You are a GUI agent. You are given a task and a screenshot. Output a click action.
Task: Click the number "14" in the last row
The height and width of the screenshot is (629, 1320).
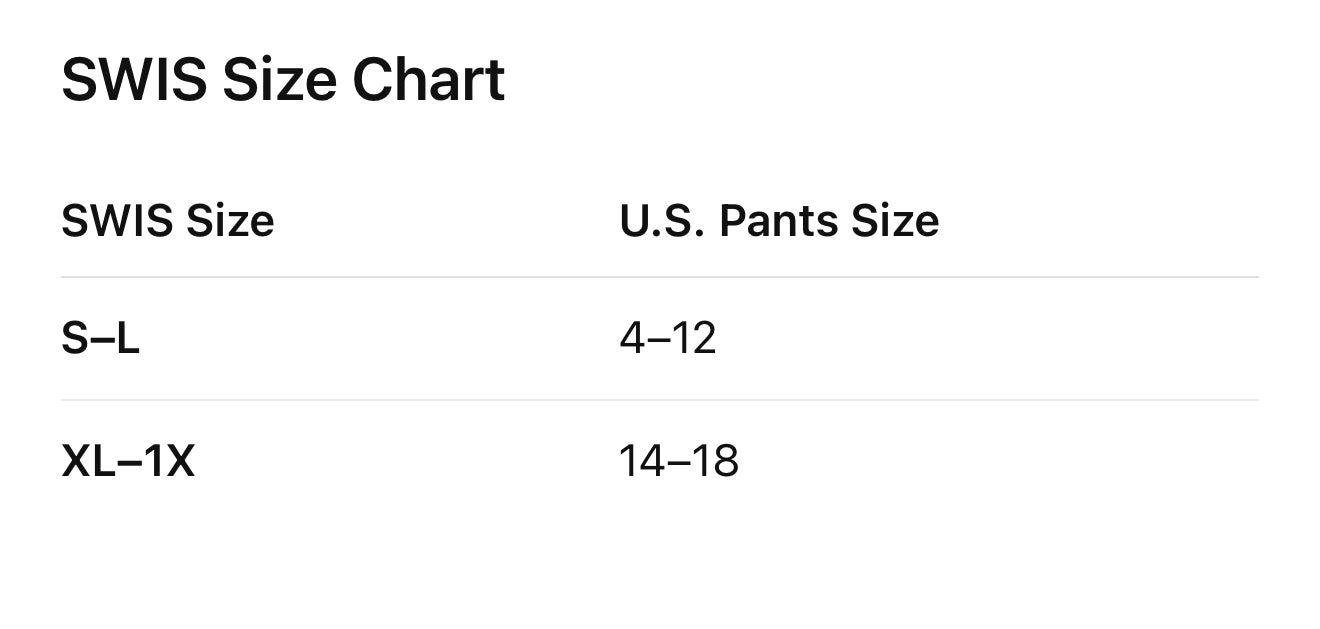click(x=642, y=461)
